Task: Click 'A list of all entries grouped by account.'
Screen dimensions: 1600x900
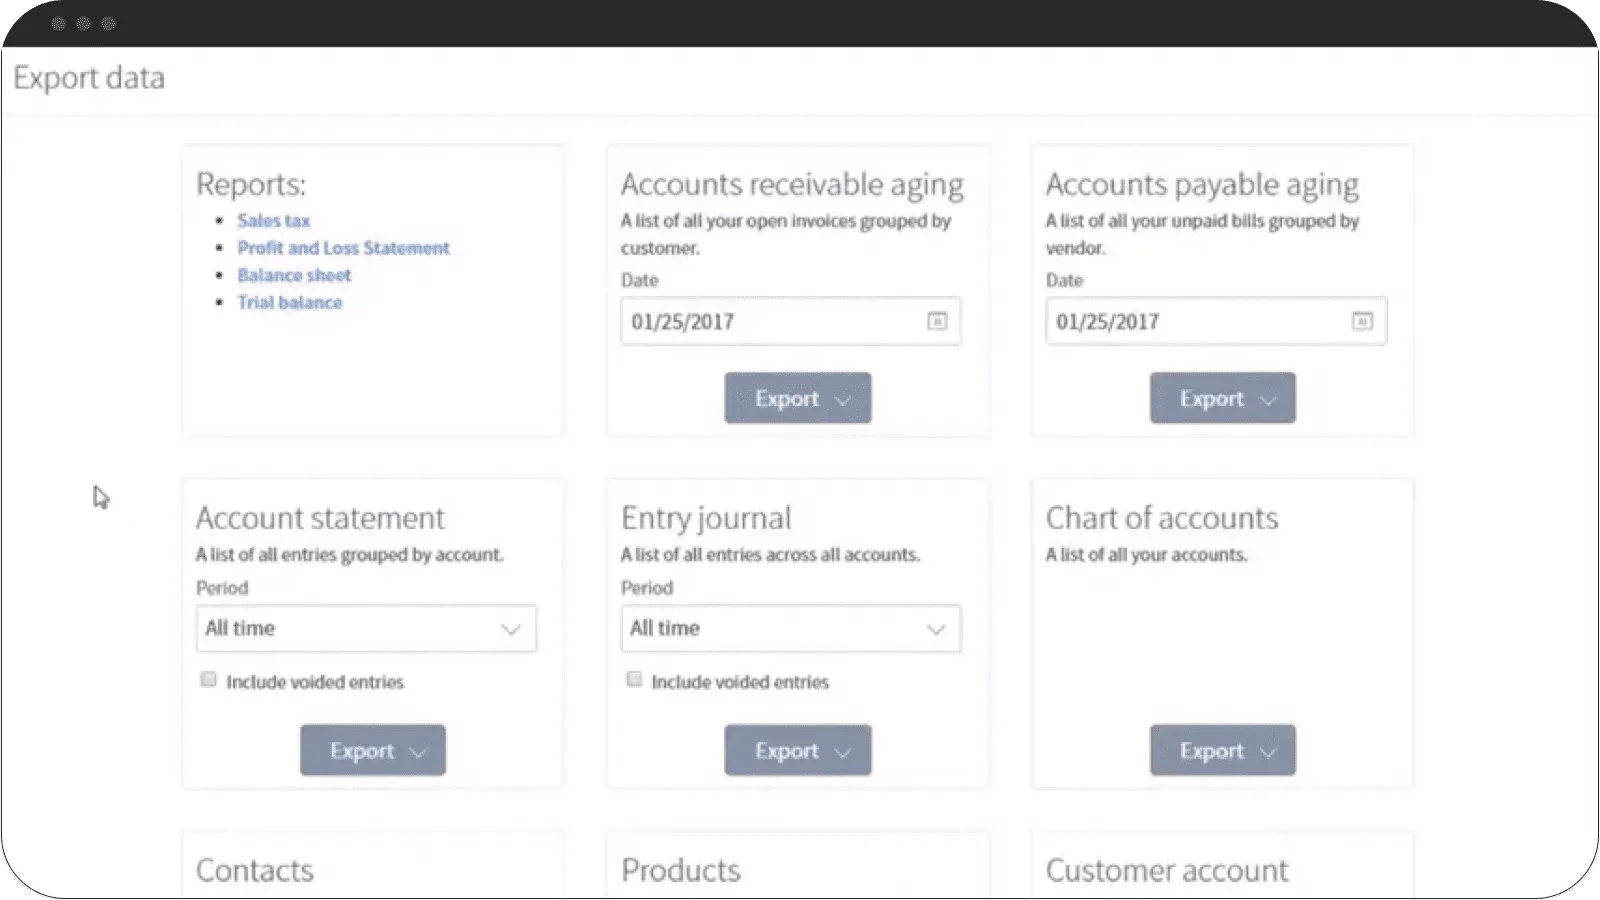Action: [350, 555]
